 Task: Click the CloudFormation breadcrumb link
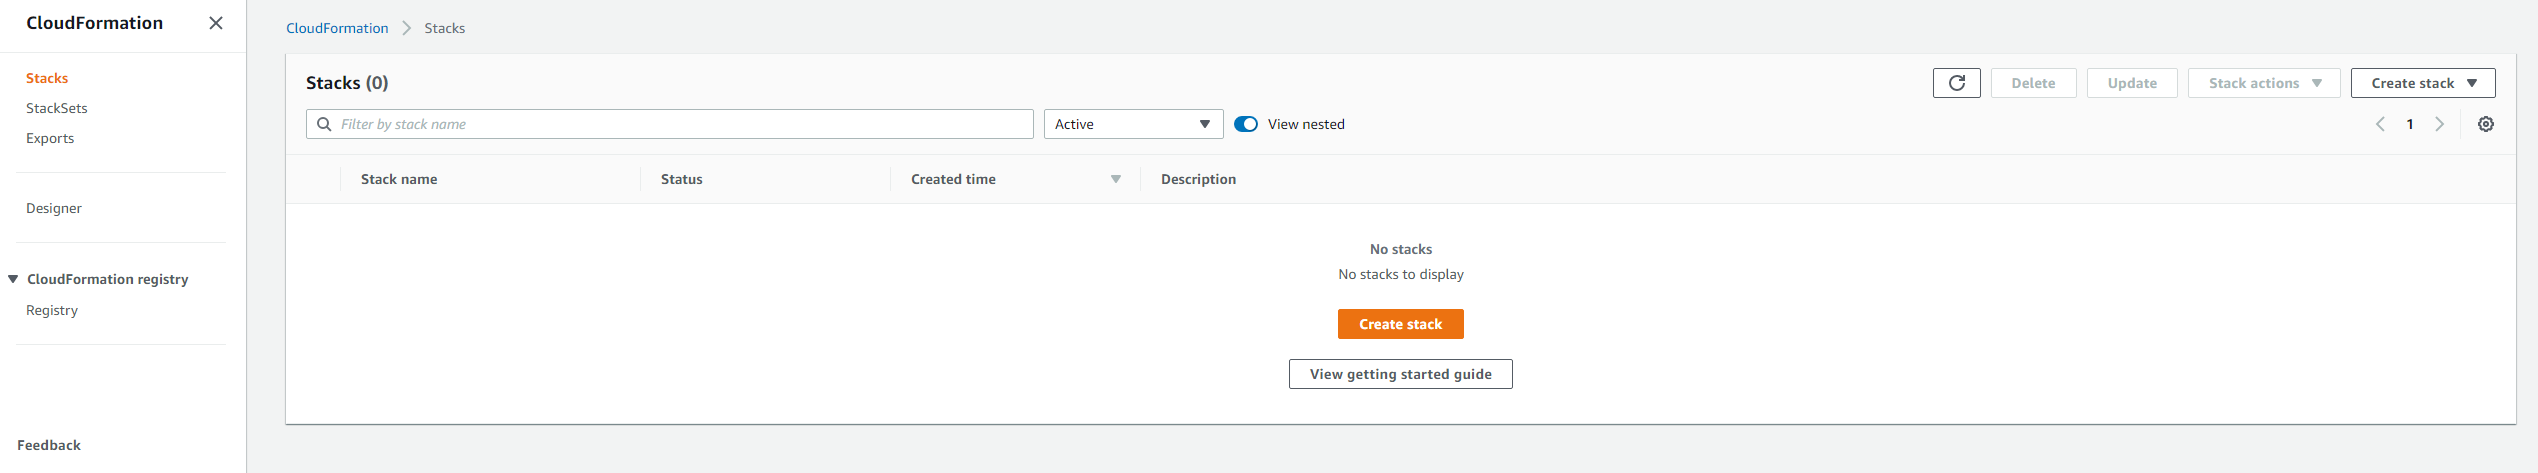tap(337, 28)
